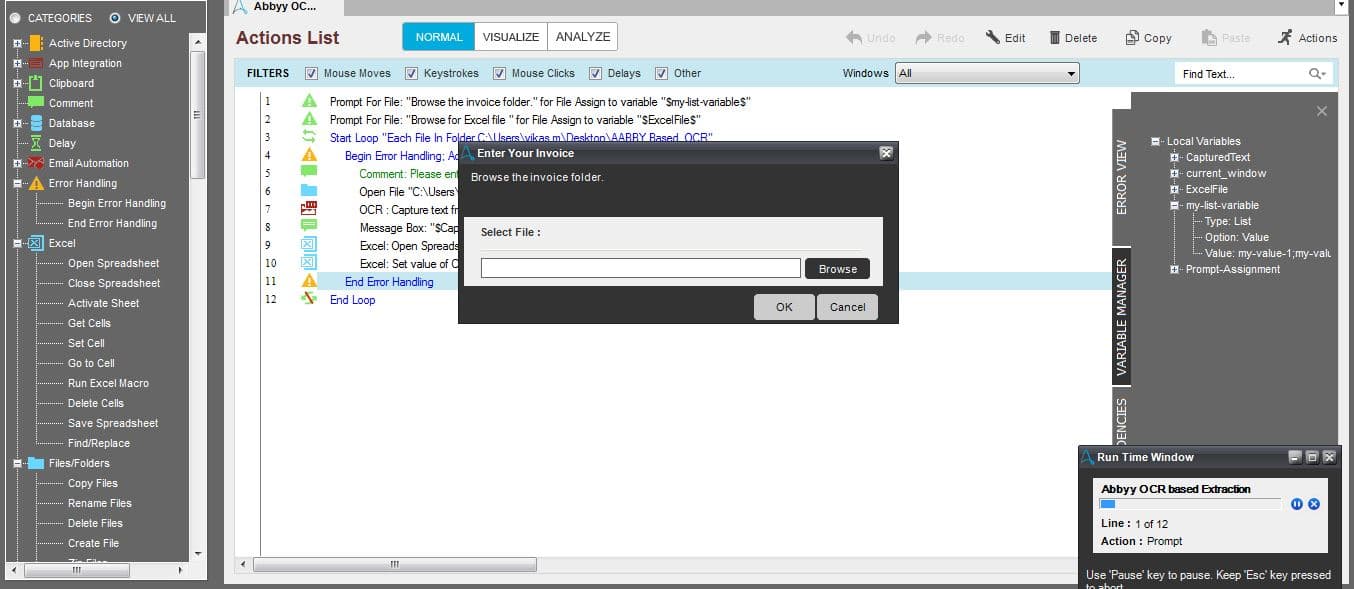Toggle the Mouse Clicks filter checkbox
The width and height of the screenshot is (1354, 589).
[499, 73]
